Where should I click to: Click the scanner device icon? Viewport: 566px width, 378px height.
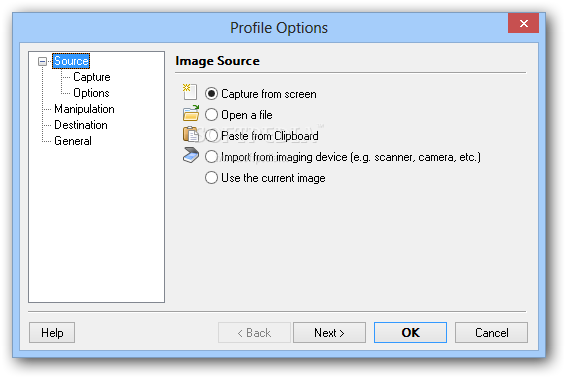191,155
